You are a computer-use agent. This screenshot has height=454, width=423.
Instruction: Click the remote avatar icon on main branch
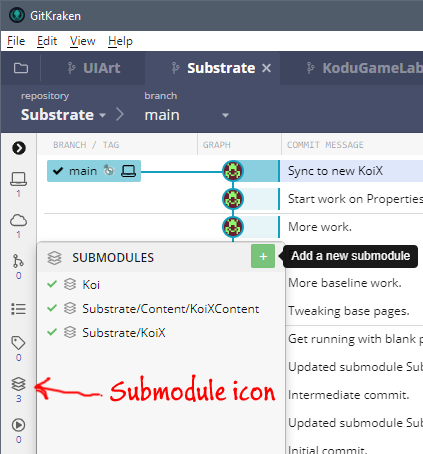[x=109, y=170]
